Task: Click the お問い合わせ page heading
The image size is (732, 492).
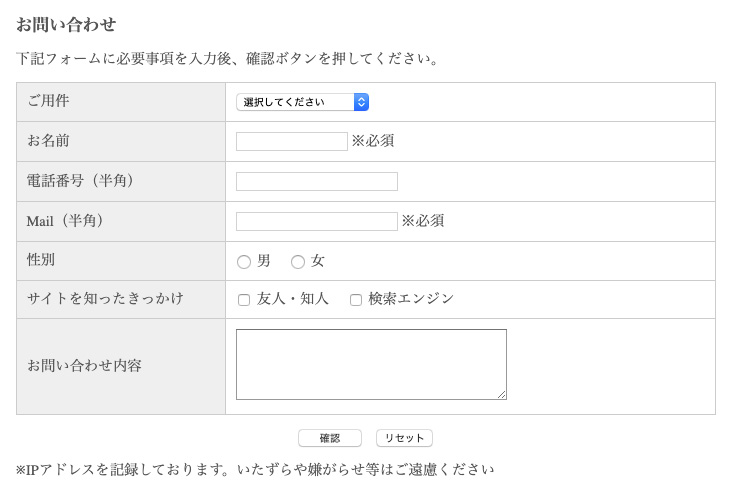Action: 66,25
